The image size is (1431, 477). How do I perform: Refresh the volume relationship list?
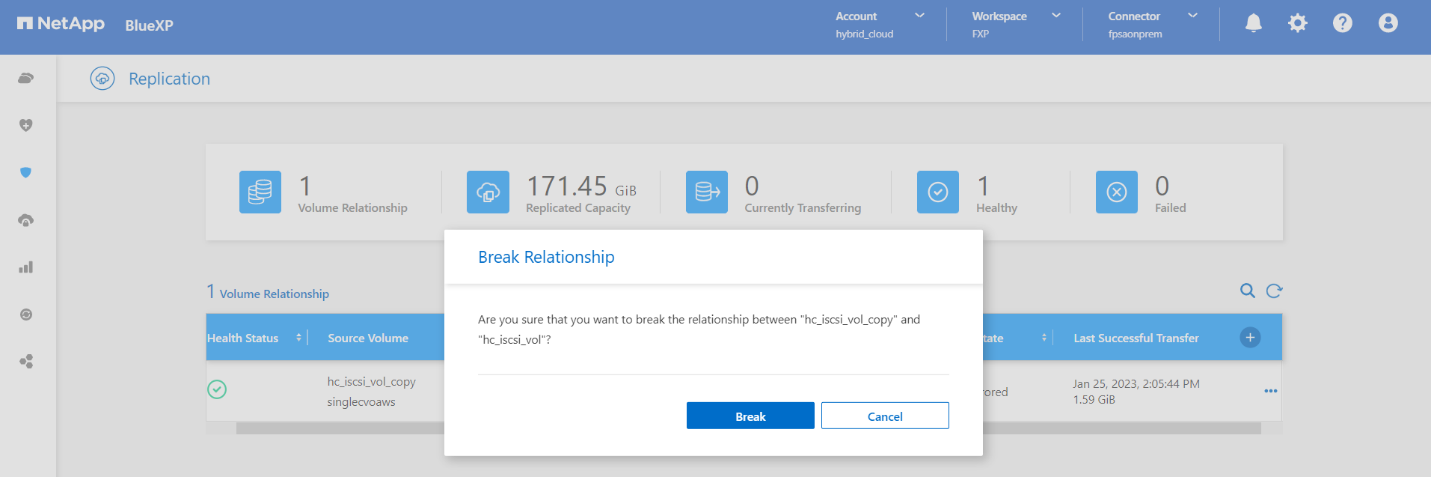click(1274, 291)
